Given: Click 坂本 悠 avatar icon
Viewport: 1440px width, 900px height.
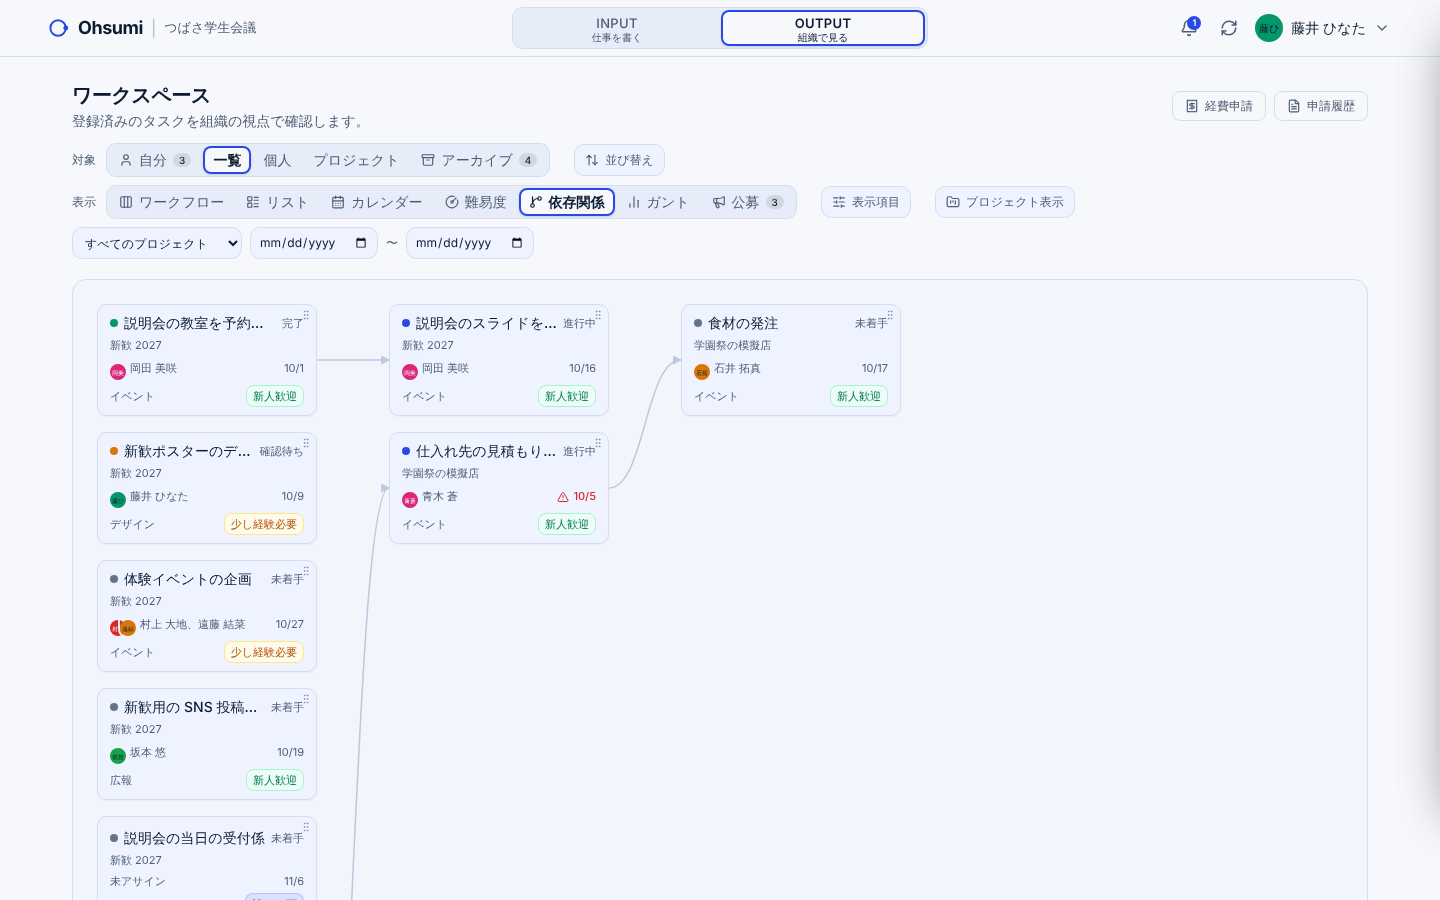Looking at the screenshot, I should pyautogui.click(x=118, y=755).
